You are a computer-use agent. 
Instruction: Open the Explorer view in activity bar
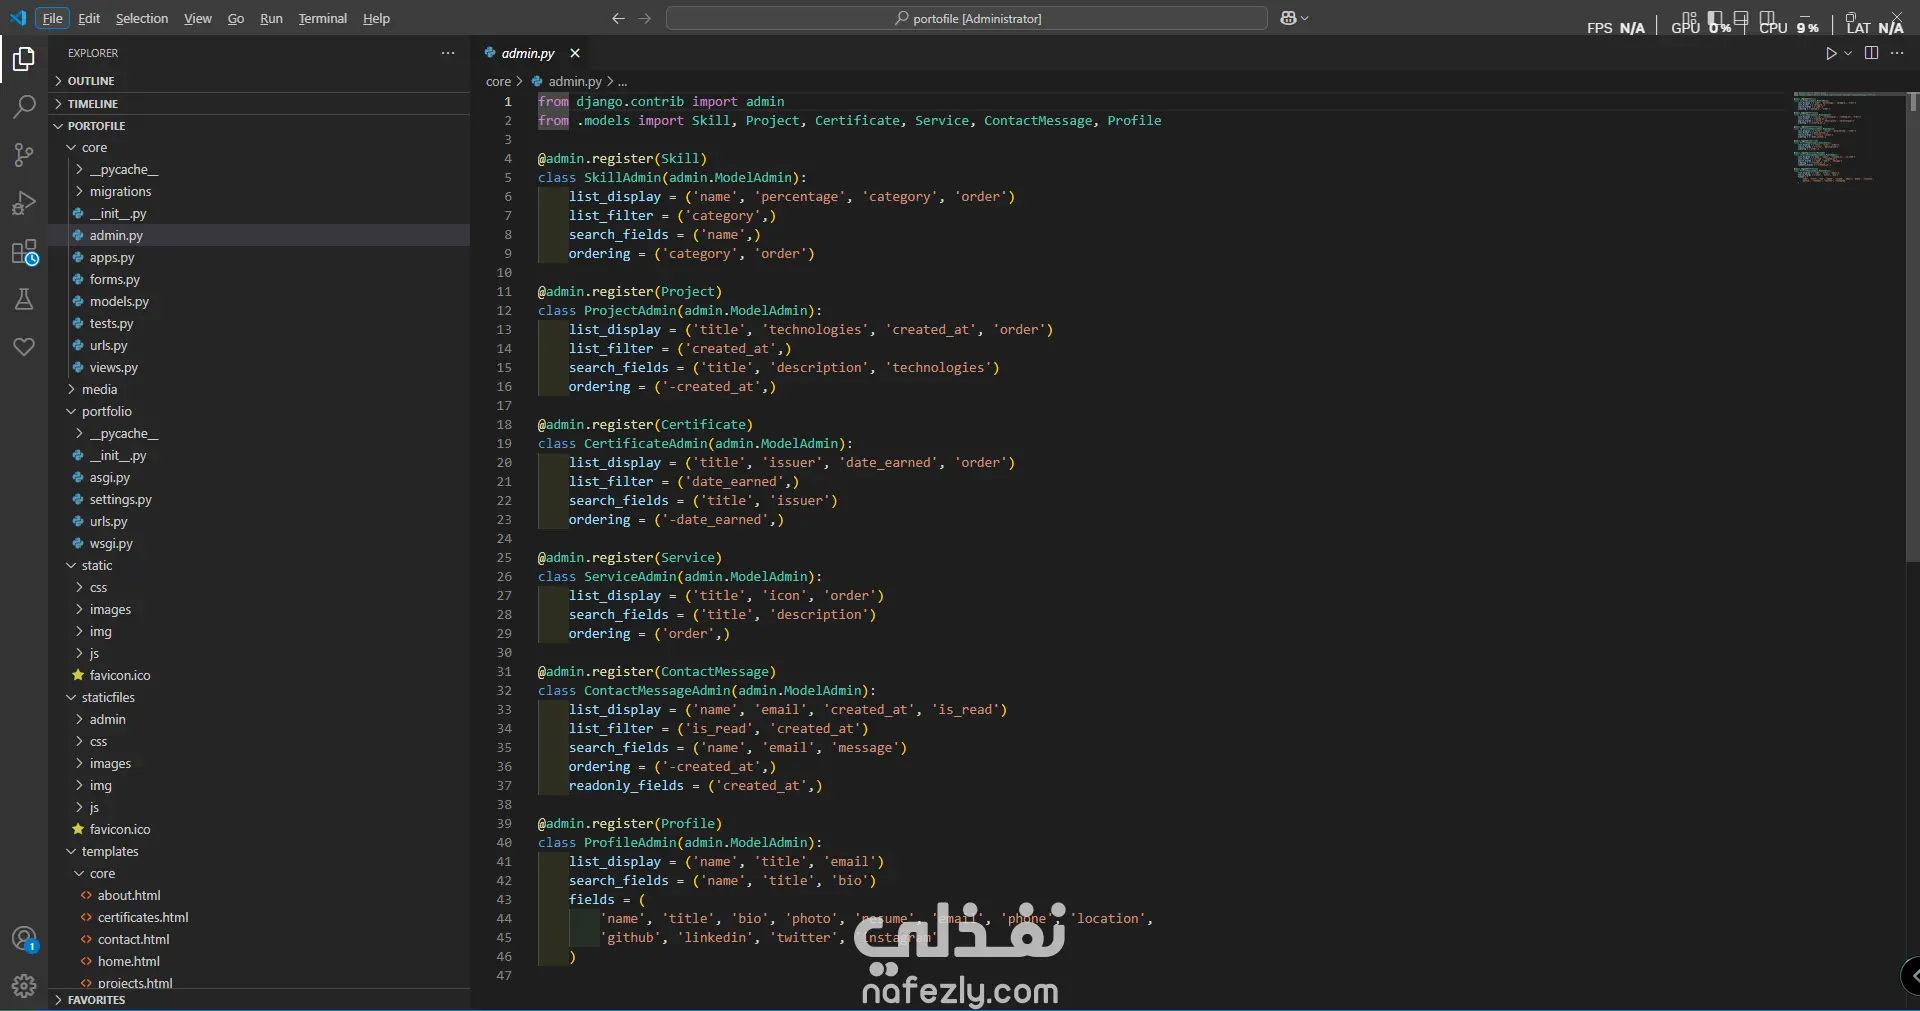(x=24, y=60)
